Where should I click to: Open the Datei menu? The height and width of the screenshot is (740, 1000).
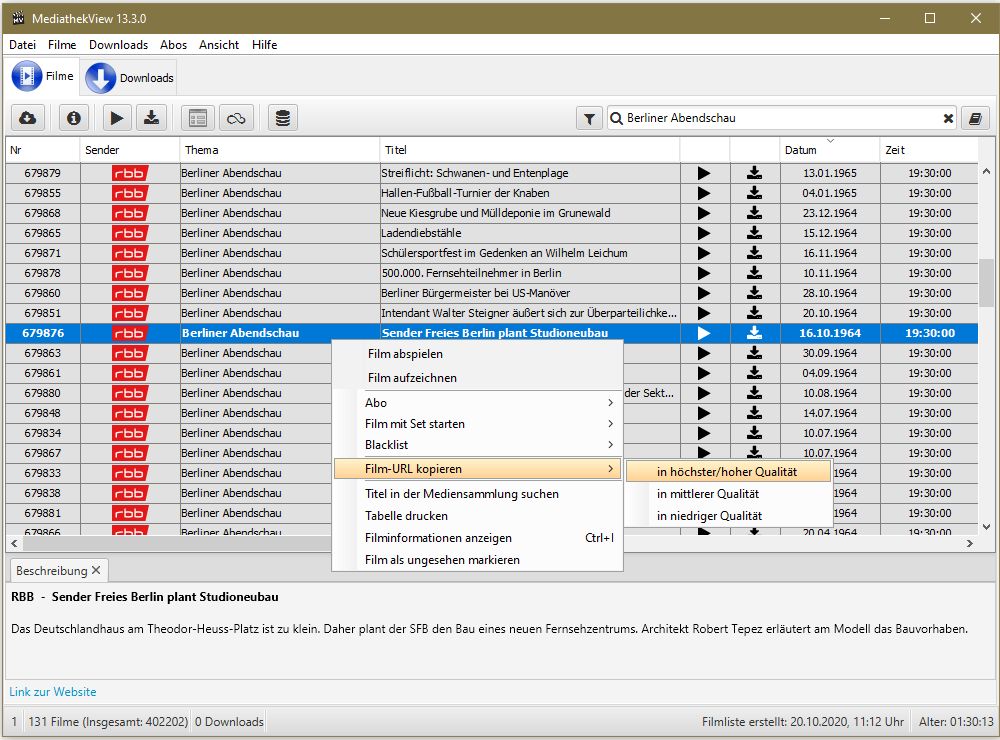tap(22, 45)
